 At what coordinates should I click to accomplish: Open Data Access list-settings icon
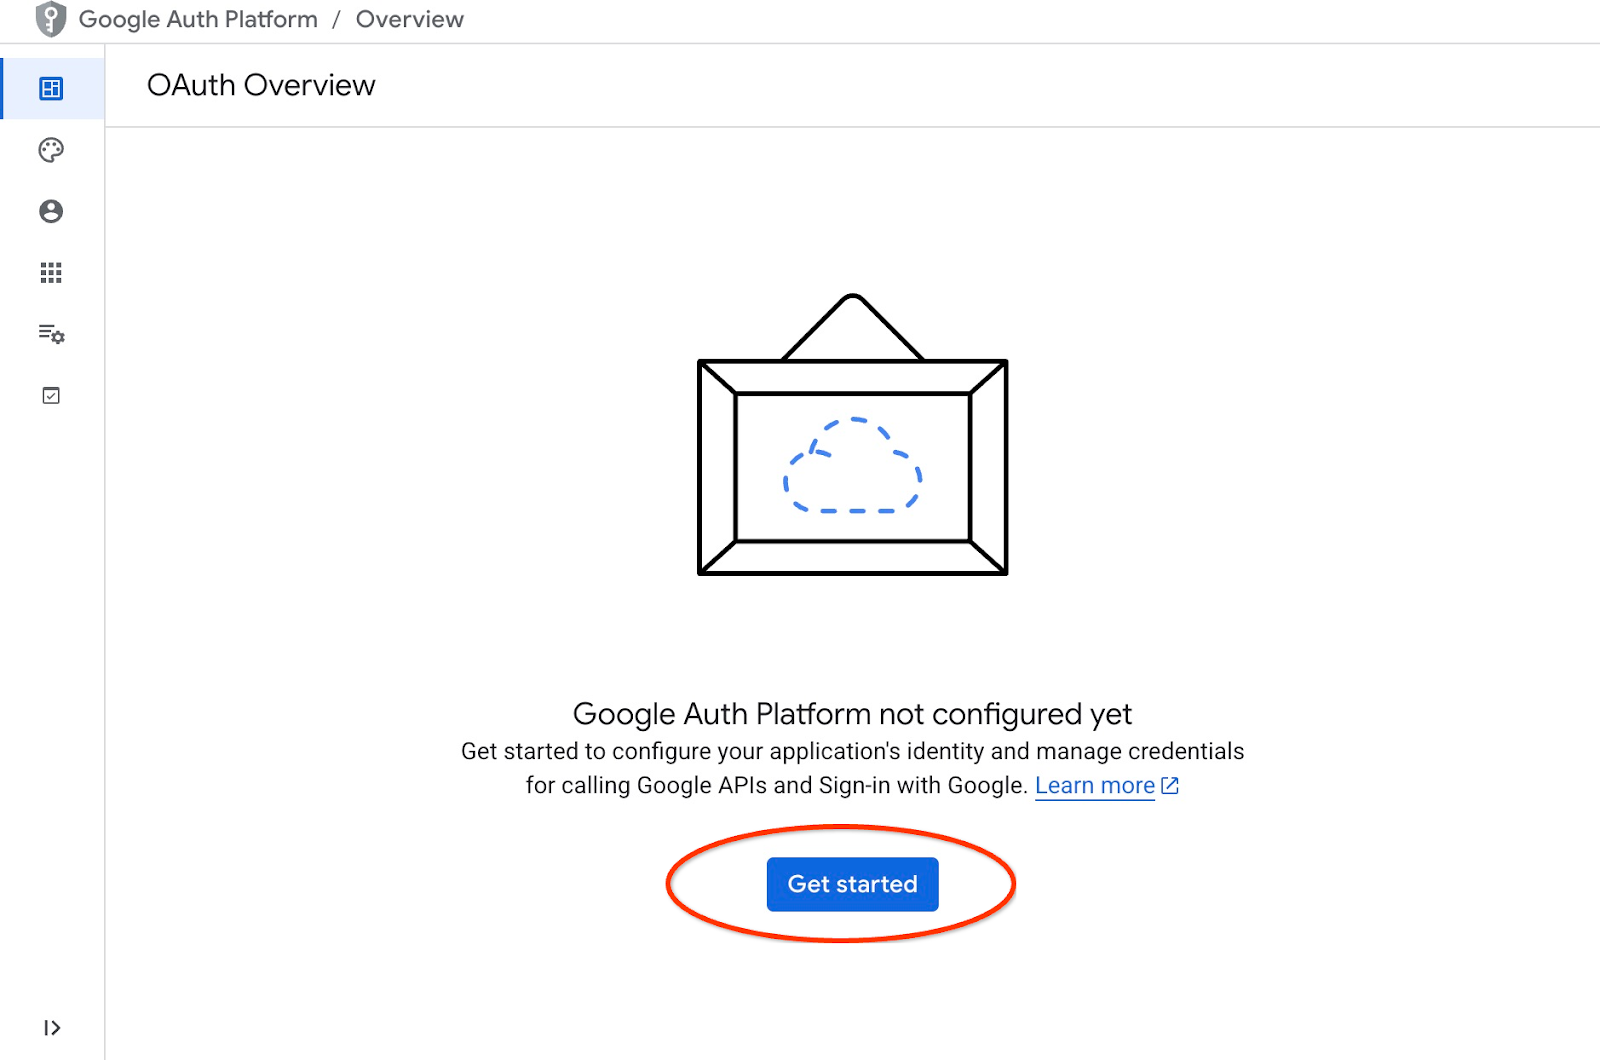click(x=51, y=334)
